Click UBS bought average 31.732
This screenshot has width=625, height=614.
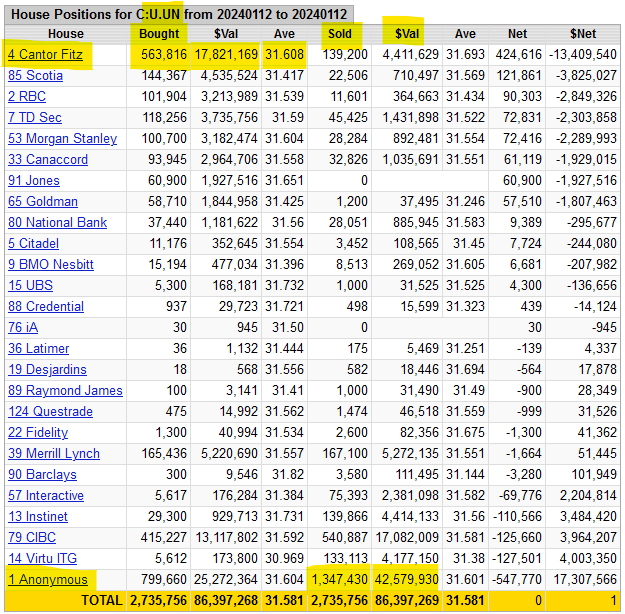(x=284, y=285)
